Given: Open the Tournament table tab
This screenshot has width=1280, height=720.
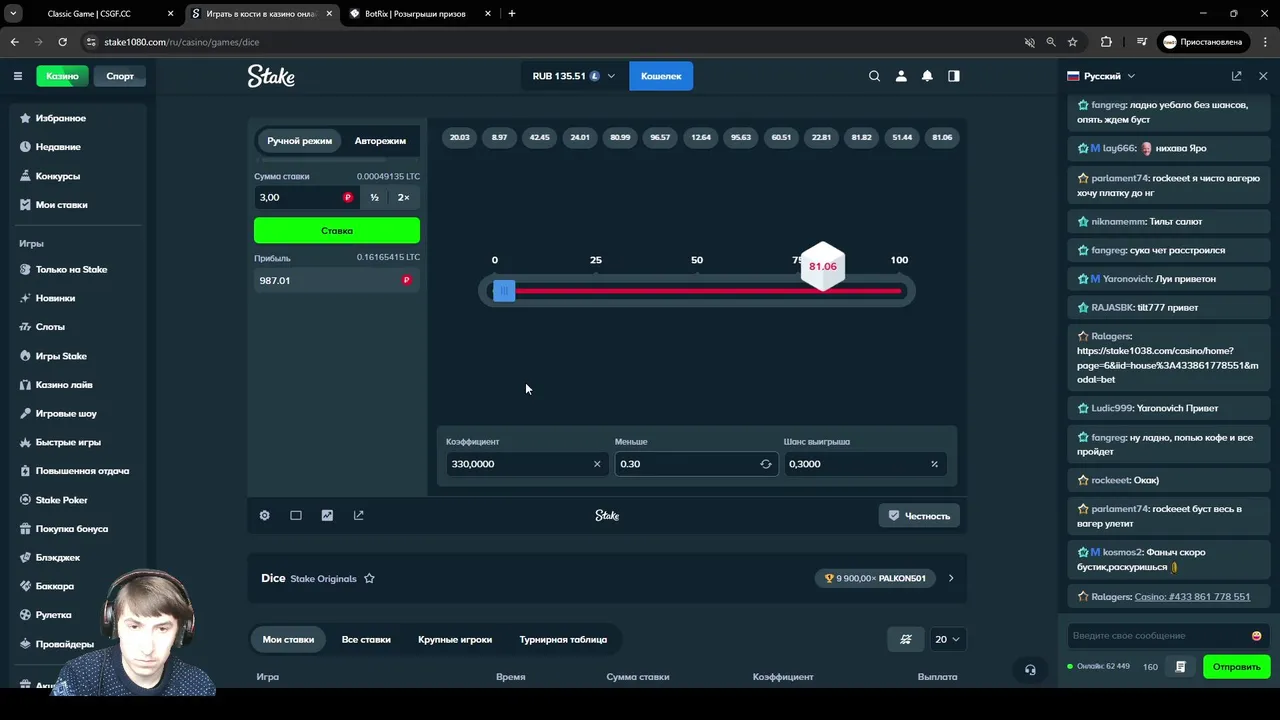Looking at the screenshot, I should (x=563, y=639).
